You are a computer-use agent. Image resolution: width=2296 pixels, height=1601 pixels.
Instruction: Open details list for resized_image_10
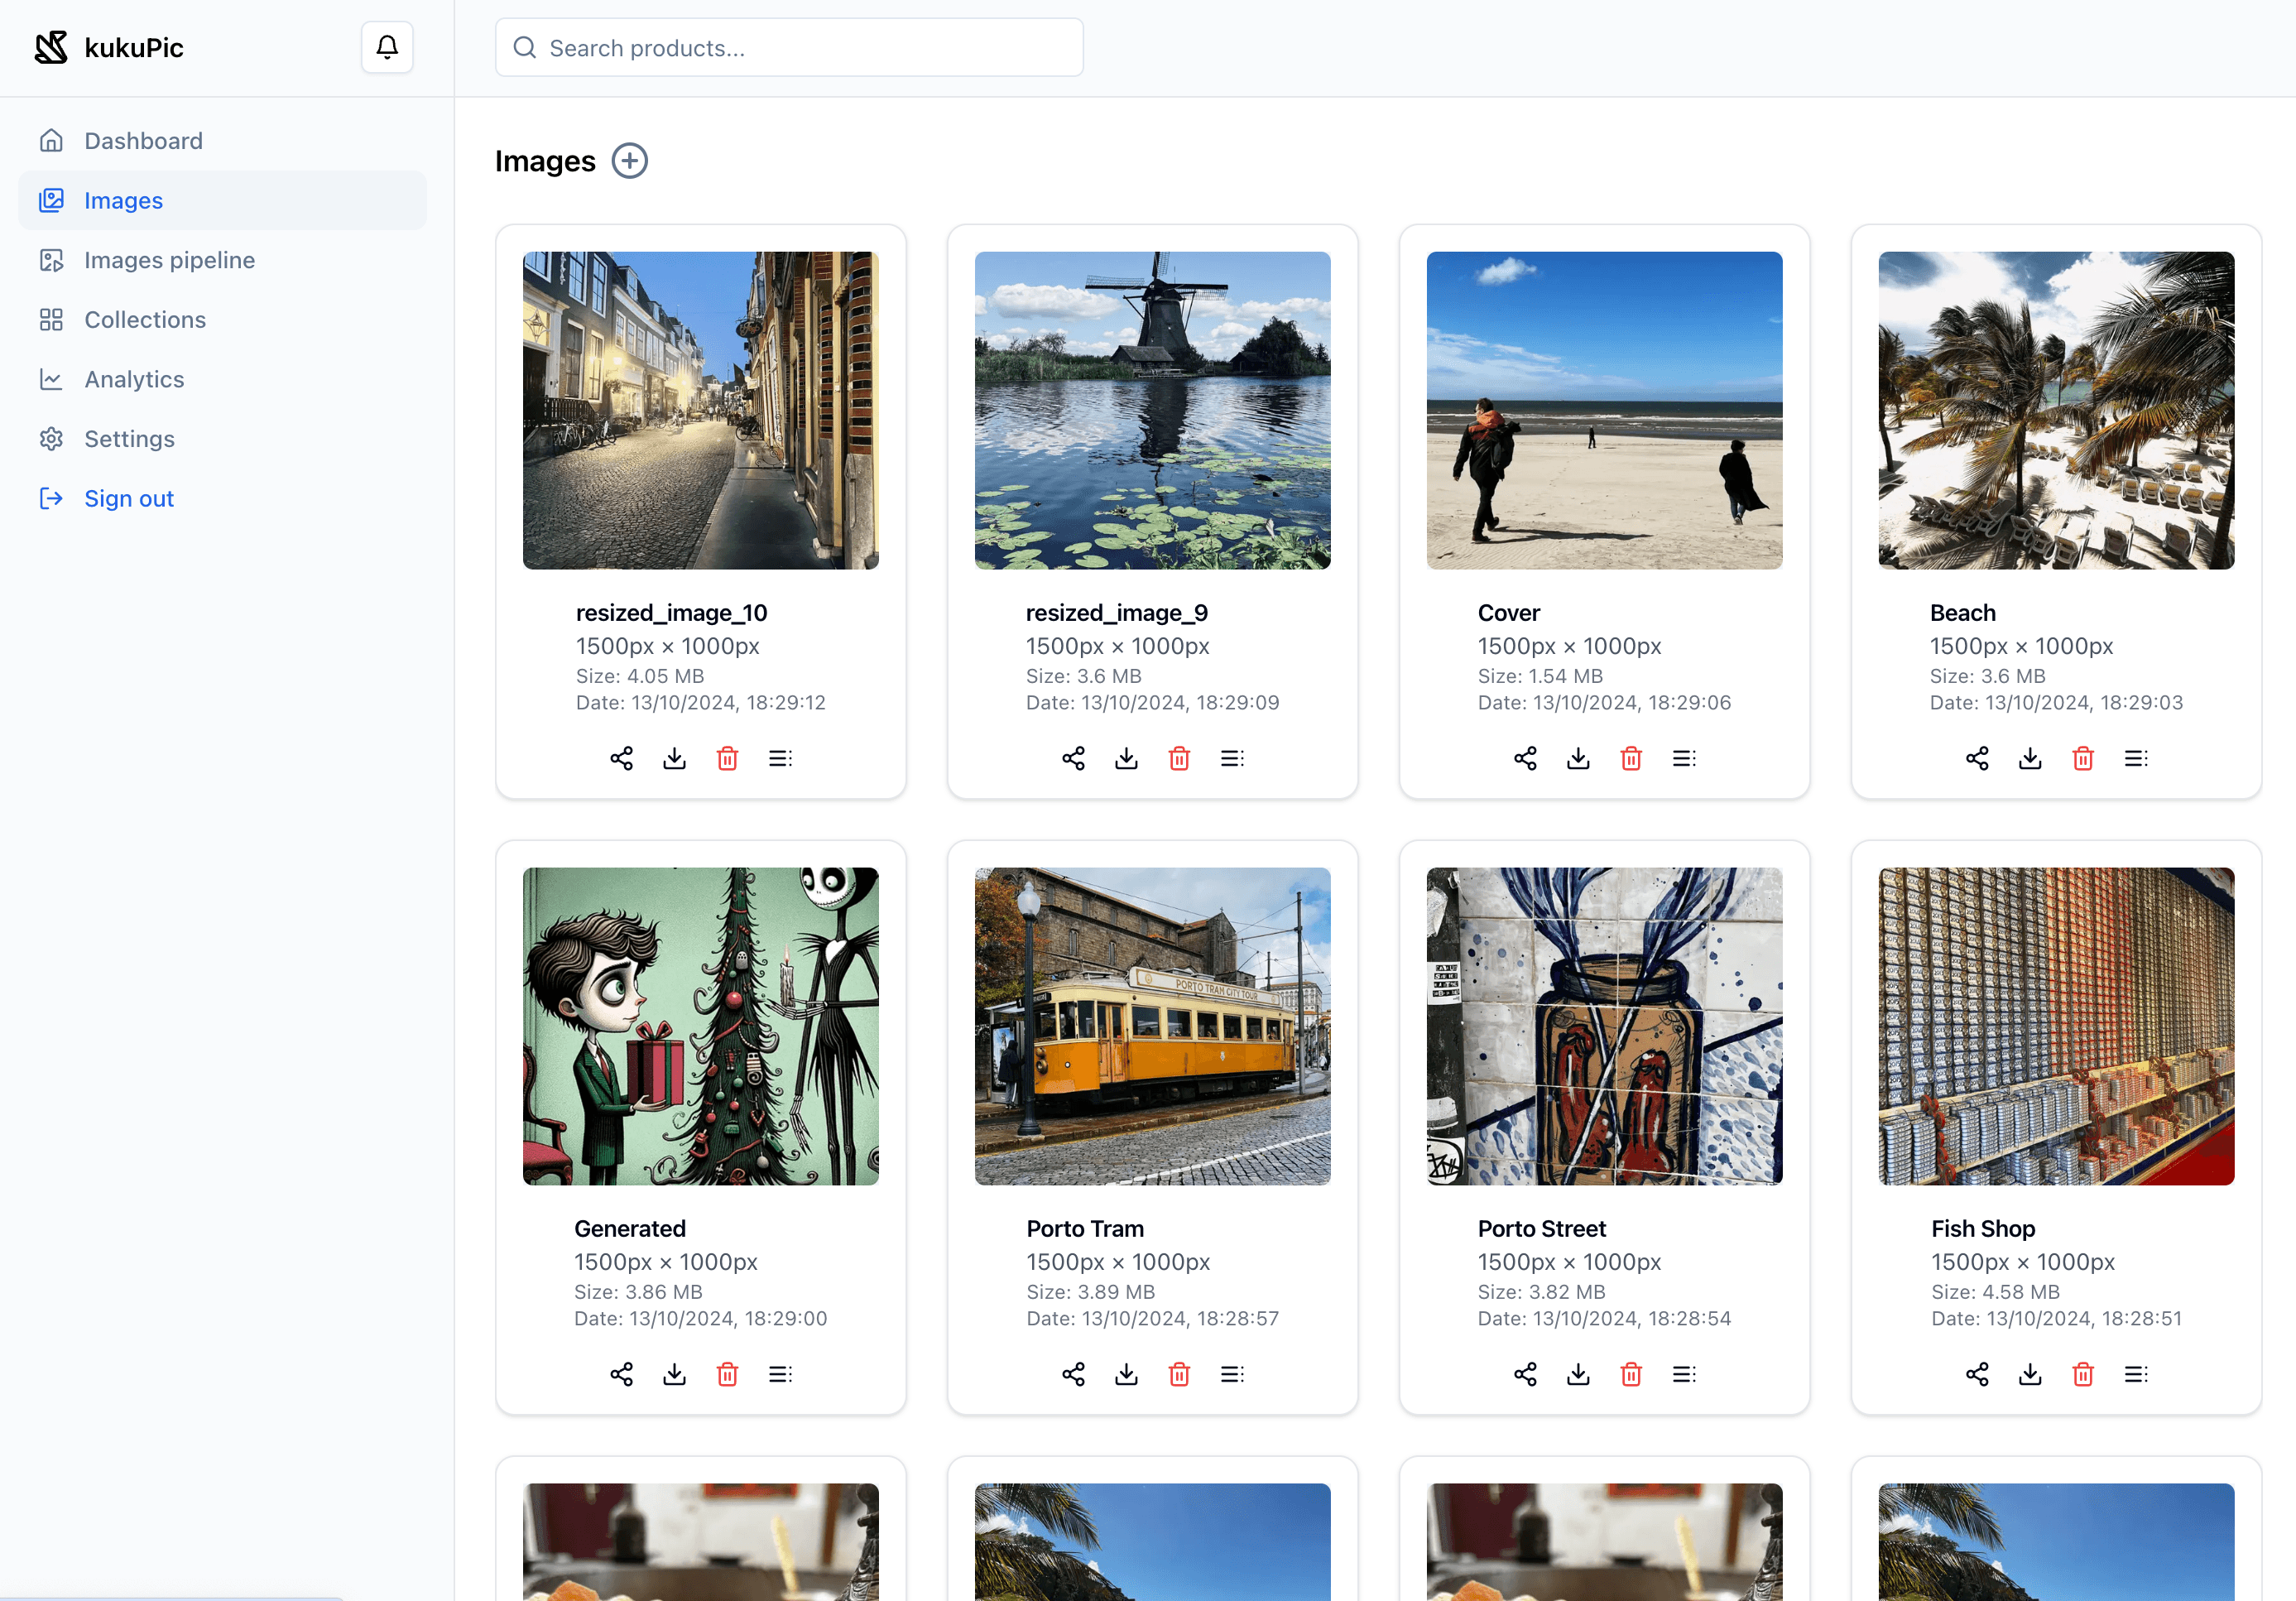point(780,759)
